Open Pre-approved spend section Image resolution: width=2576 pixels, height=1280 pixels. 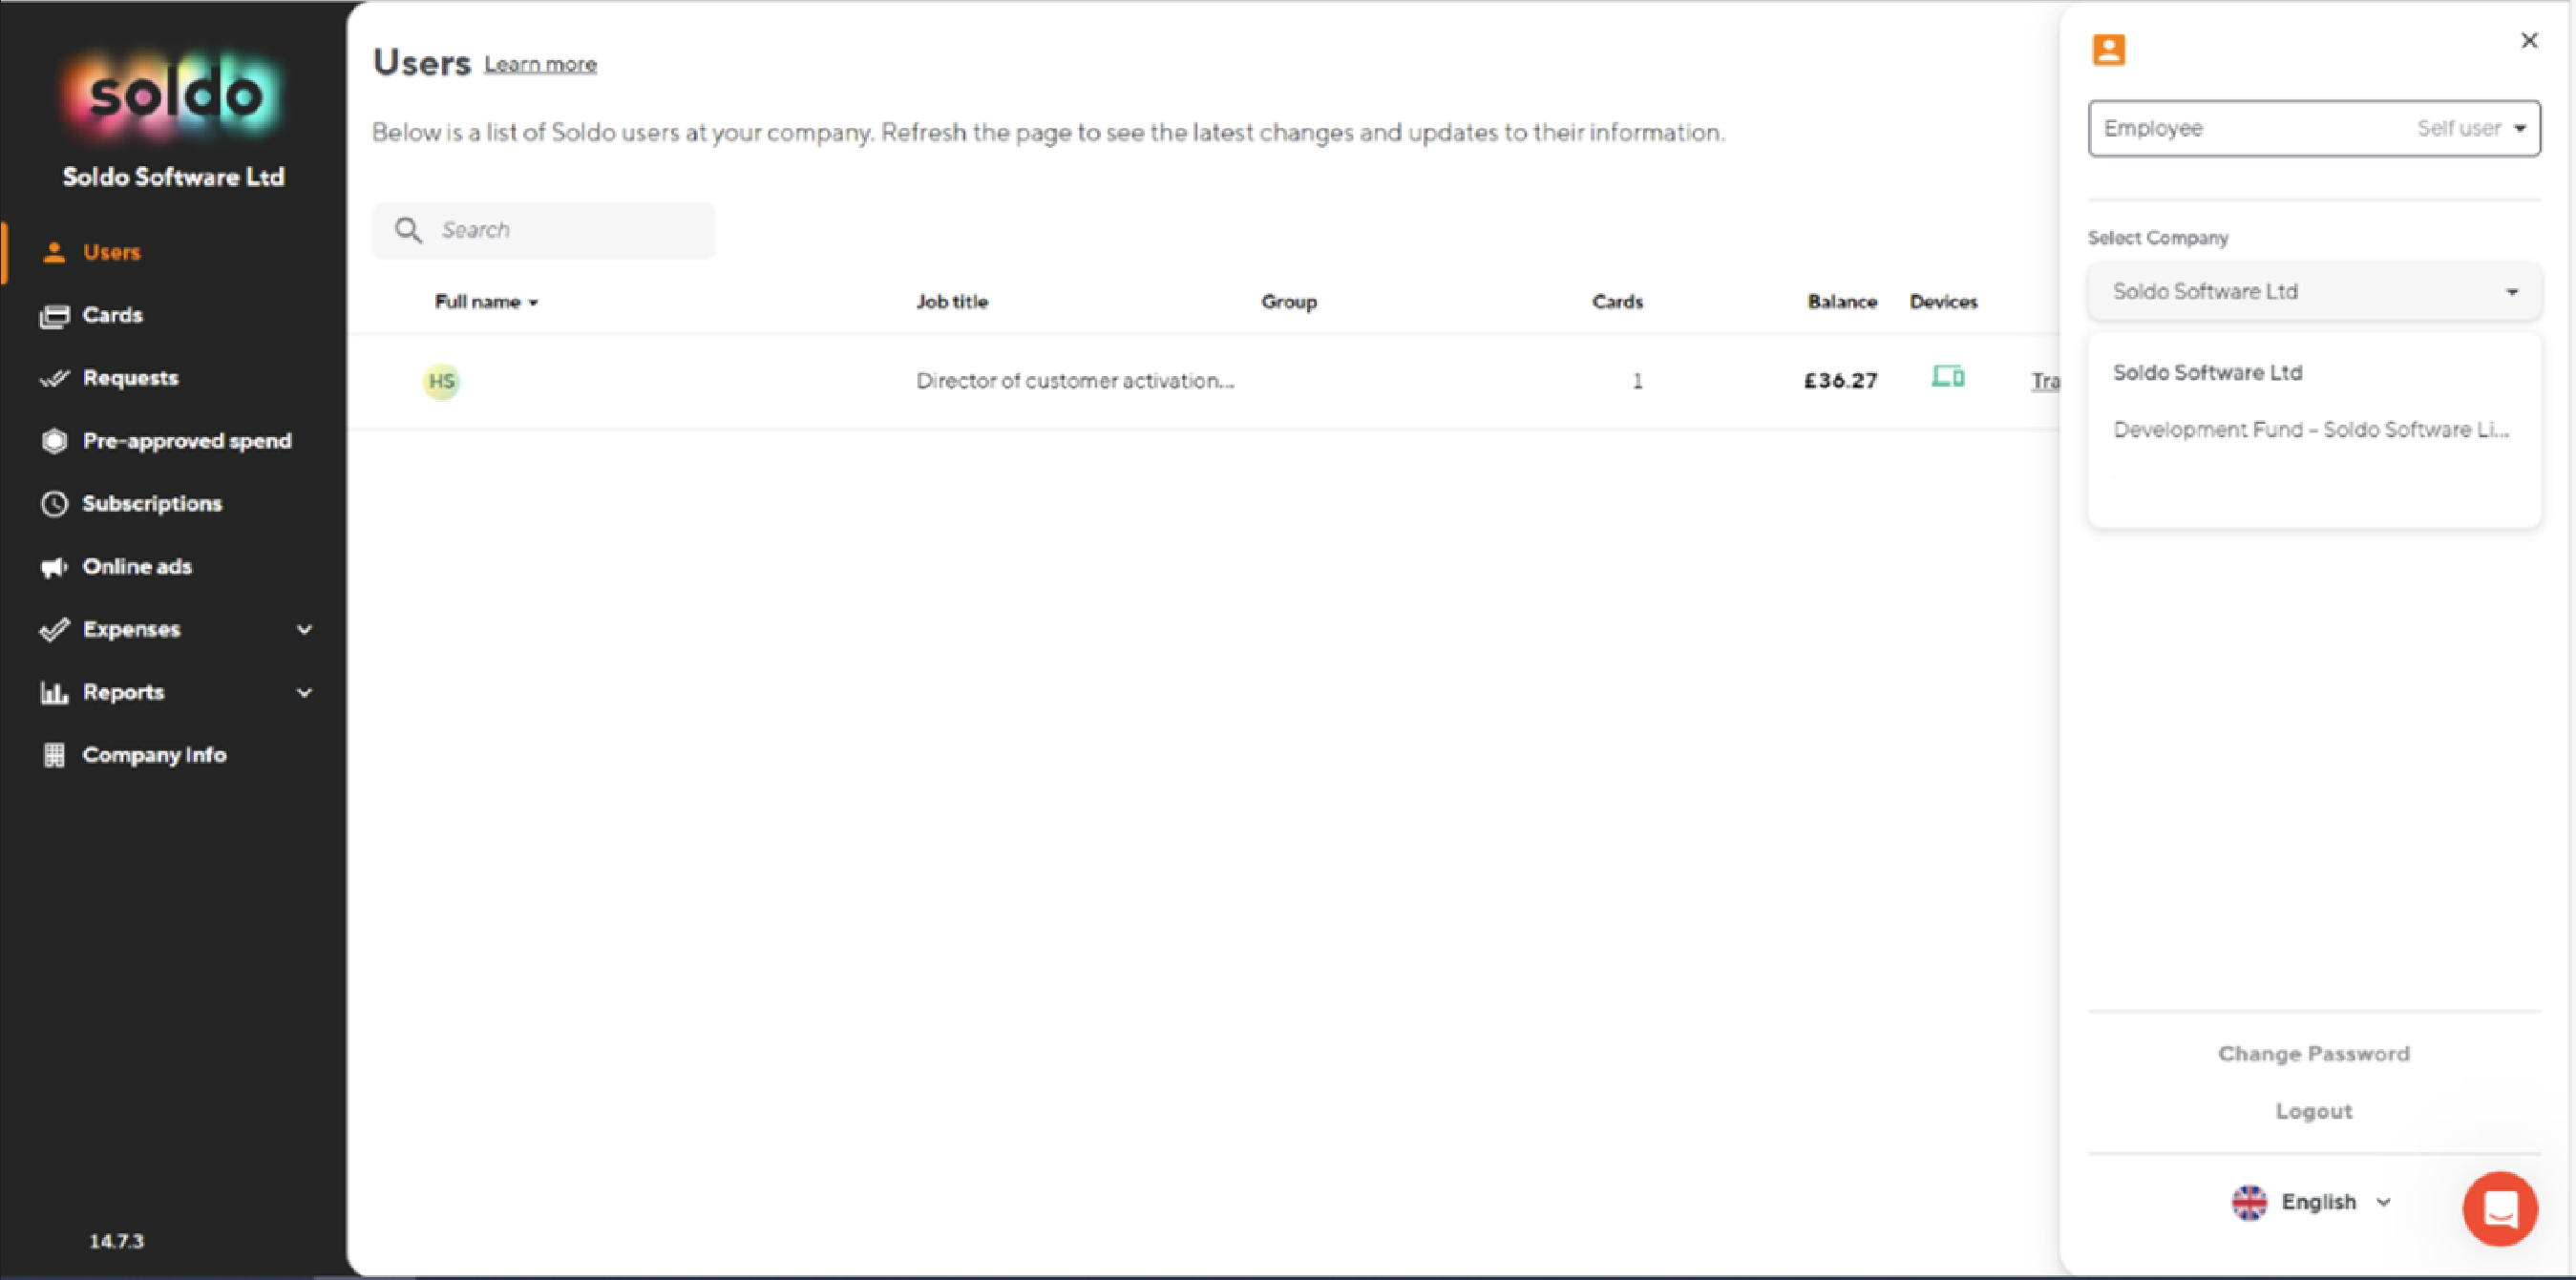187,441
